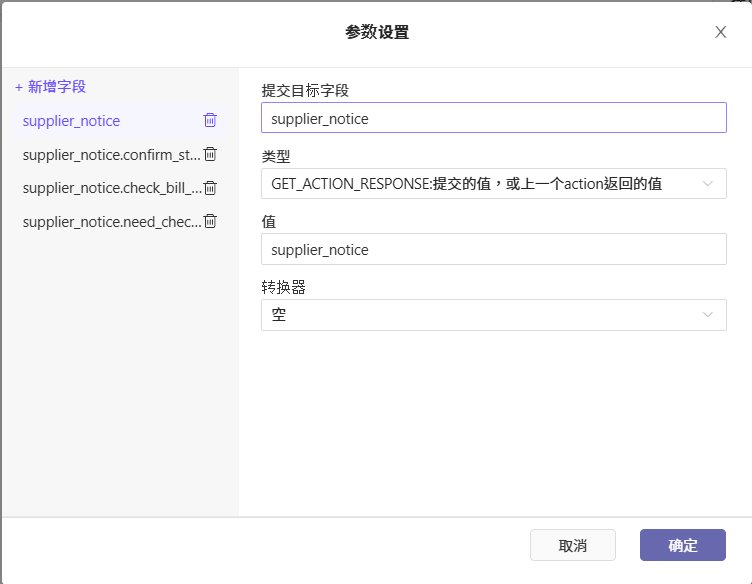Focus the 提交目标字段 input box
This screenshot has width=752, height=584.
494,118
